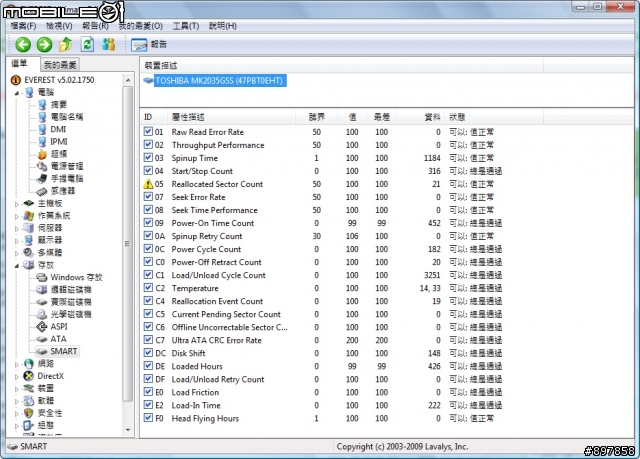The image size is (640, 459).
Task: Open the portable computer tree item
Action: (x=67, y=178)
